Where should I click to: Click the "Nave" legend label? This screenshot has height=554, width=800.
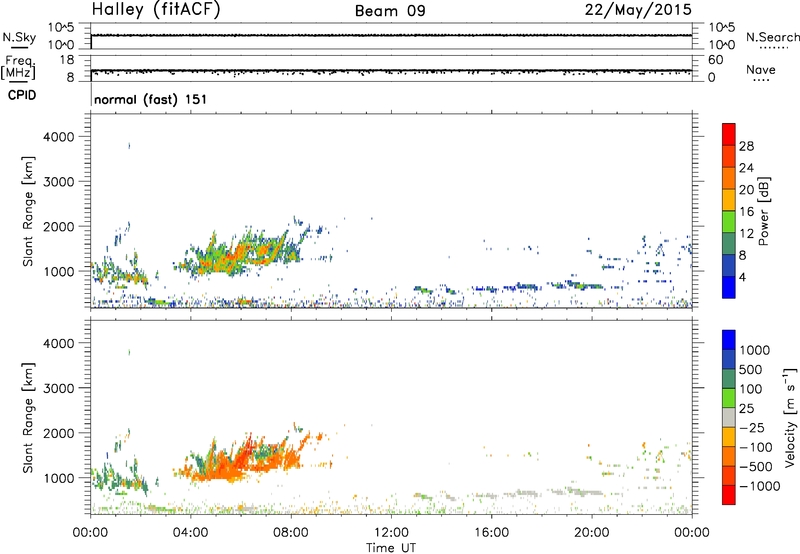tap(761, 70)
